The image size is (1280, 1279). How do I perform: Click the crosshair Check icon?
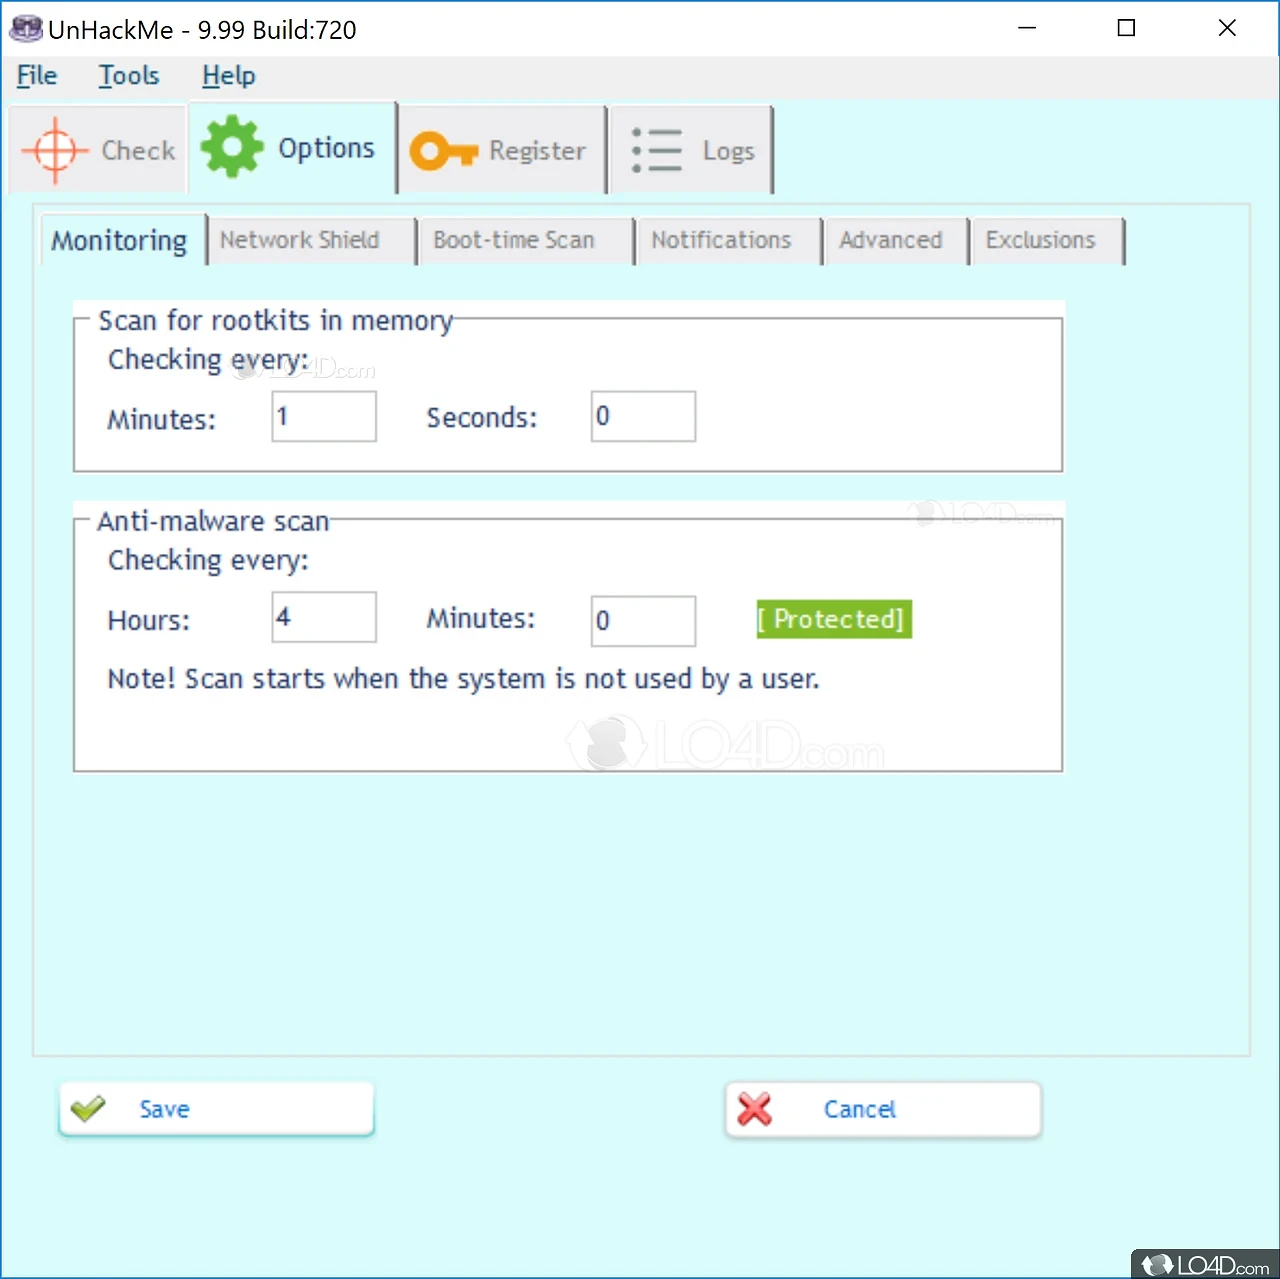55,150
